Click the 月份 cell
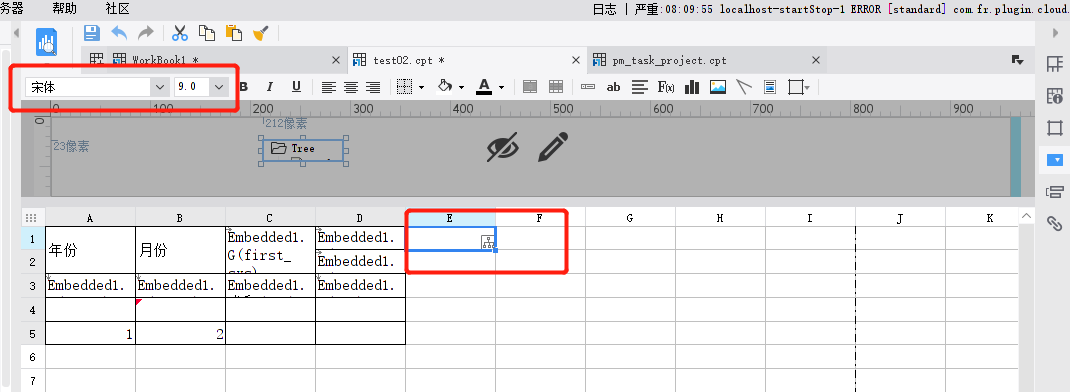 coord(180,250)
